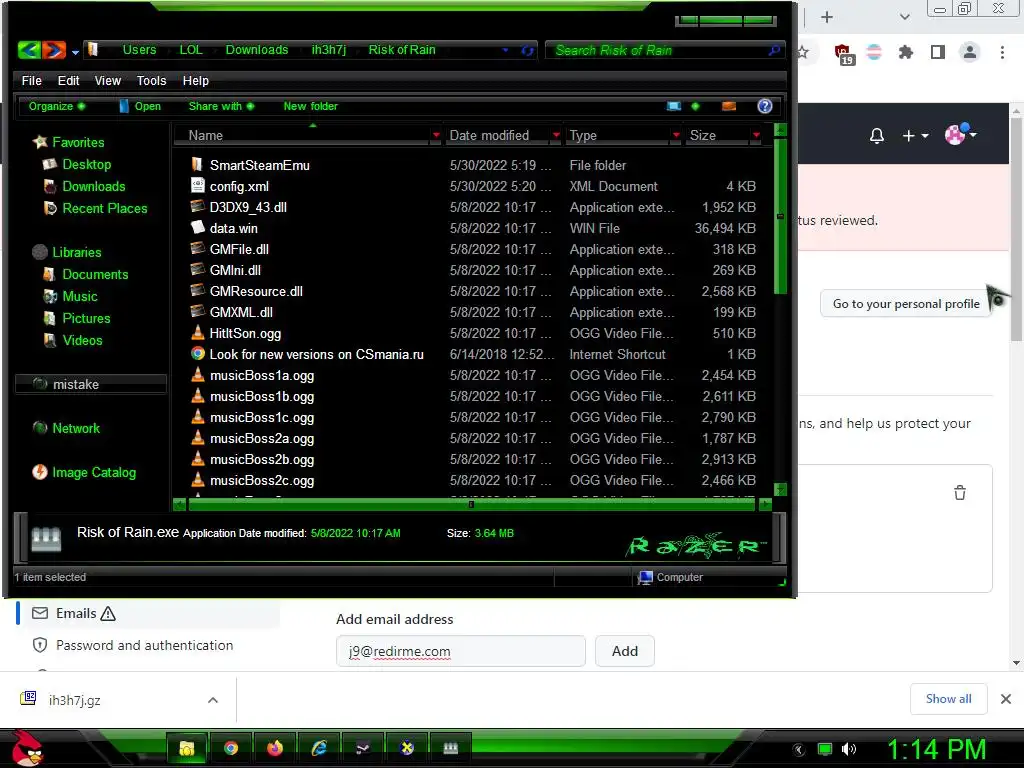Select the HitItSon.ogg VLC icon
Viewport: 1024px width, 768px height.
(x=197, y=332)
